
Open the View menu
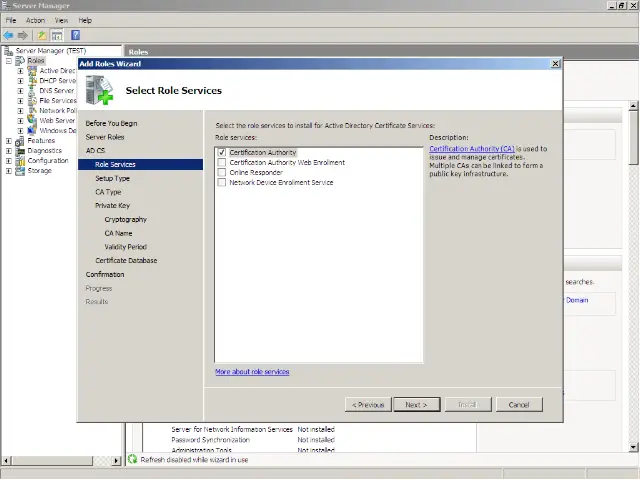tap(61, 20)
